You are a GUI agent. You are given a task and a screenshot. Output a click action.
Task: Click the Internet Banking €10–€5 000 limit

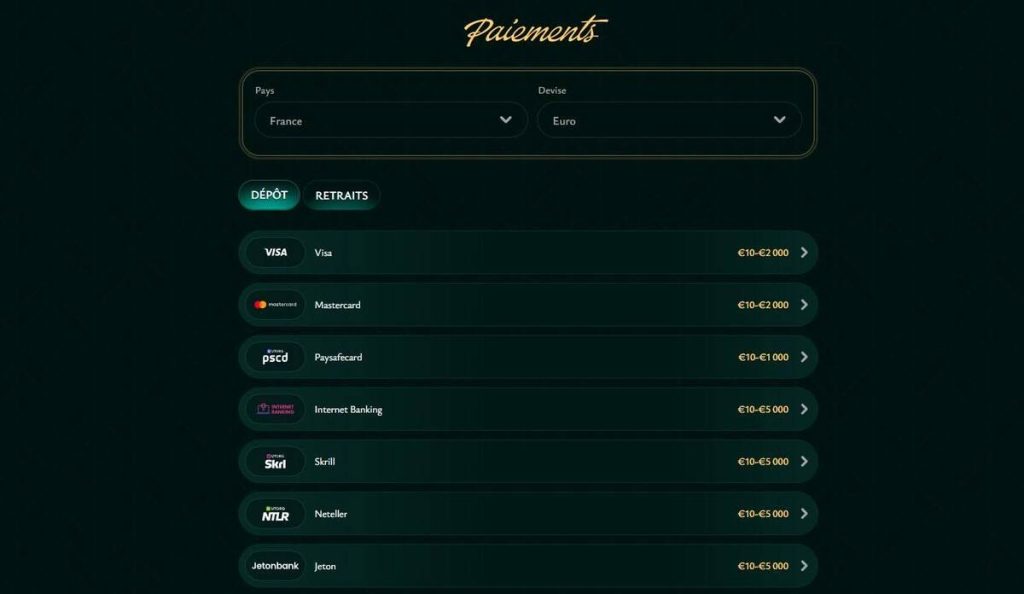(763, 409)
